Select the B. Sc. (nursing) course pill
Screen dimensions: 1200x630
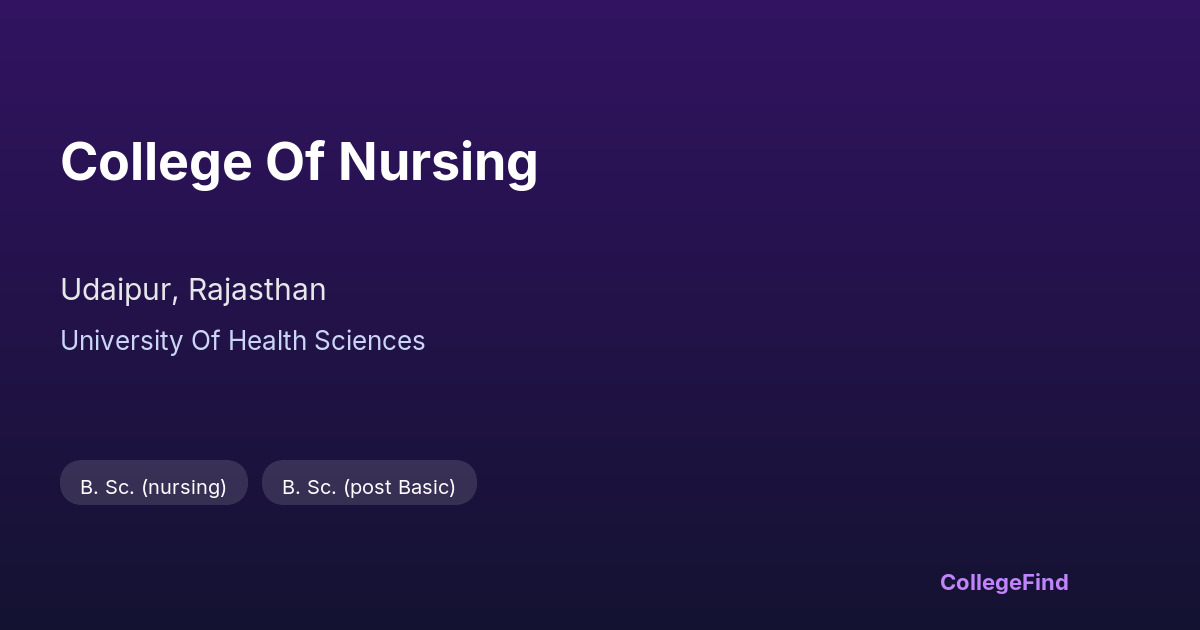[153, 487]
